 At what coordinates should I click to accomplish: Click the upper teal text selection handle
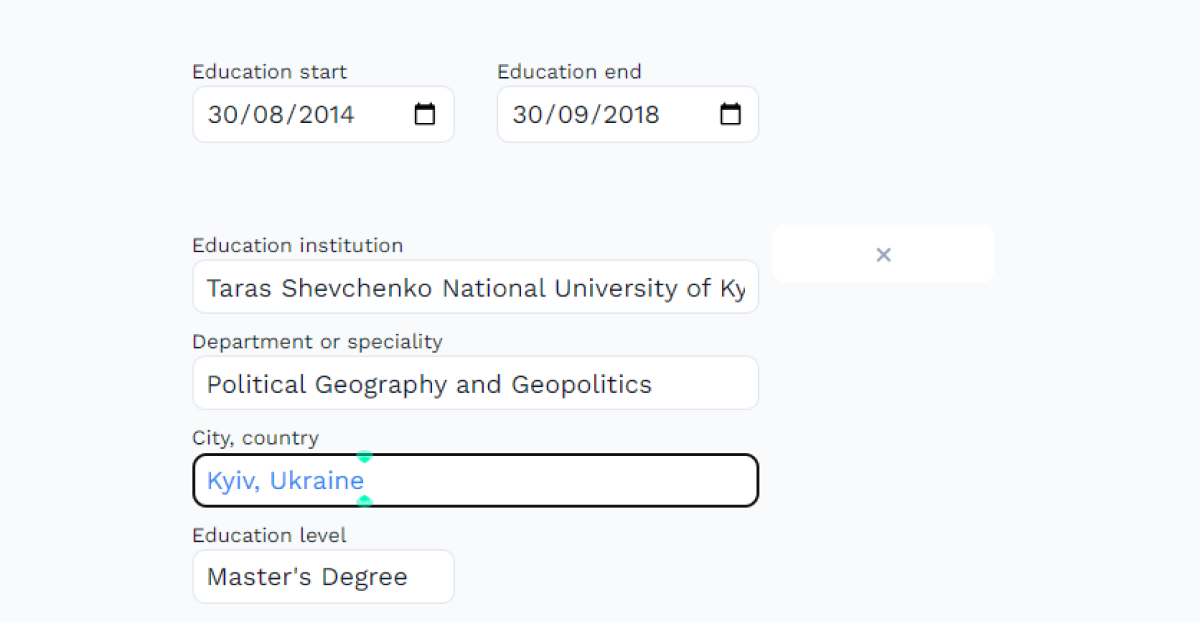click(365, 457)
